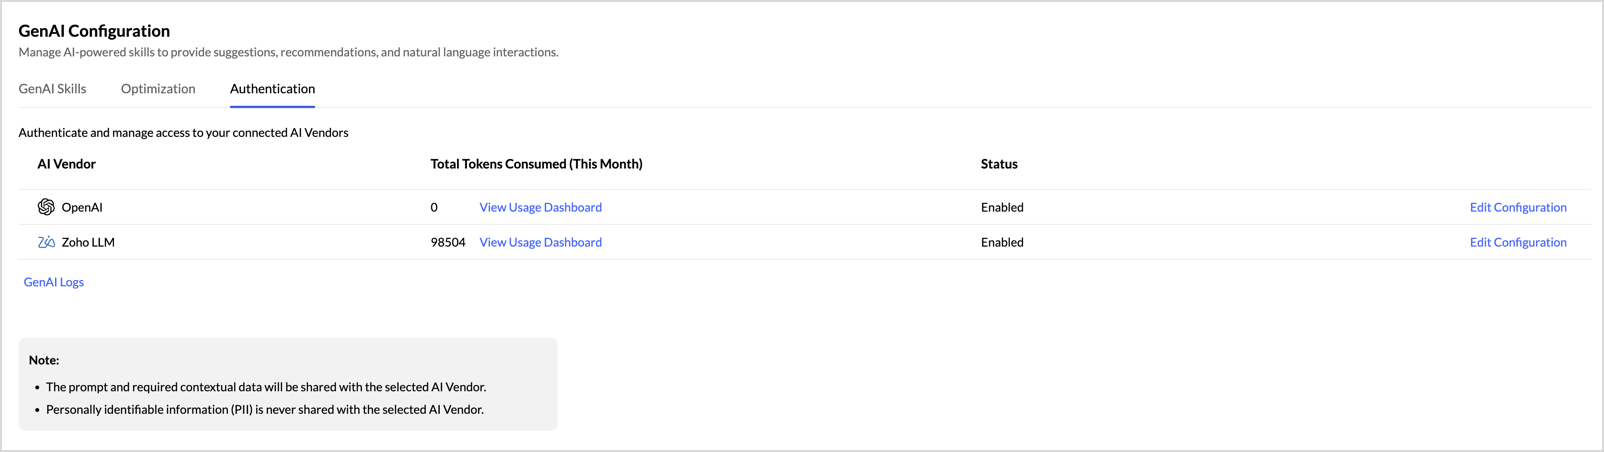Click the OpenAI logo icon
Image resolution: width=1604 pixels, height=452 pixels.
pyautogui.click(x=46, y=207)
